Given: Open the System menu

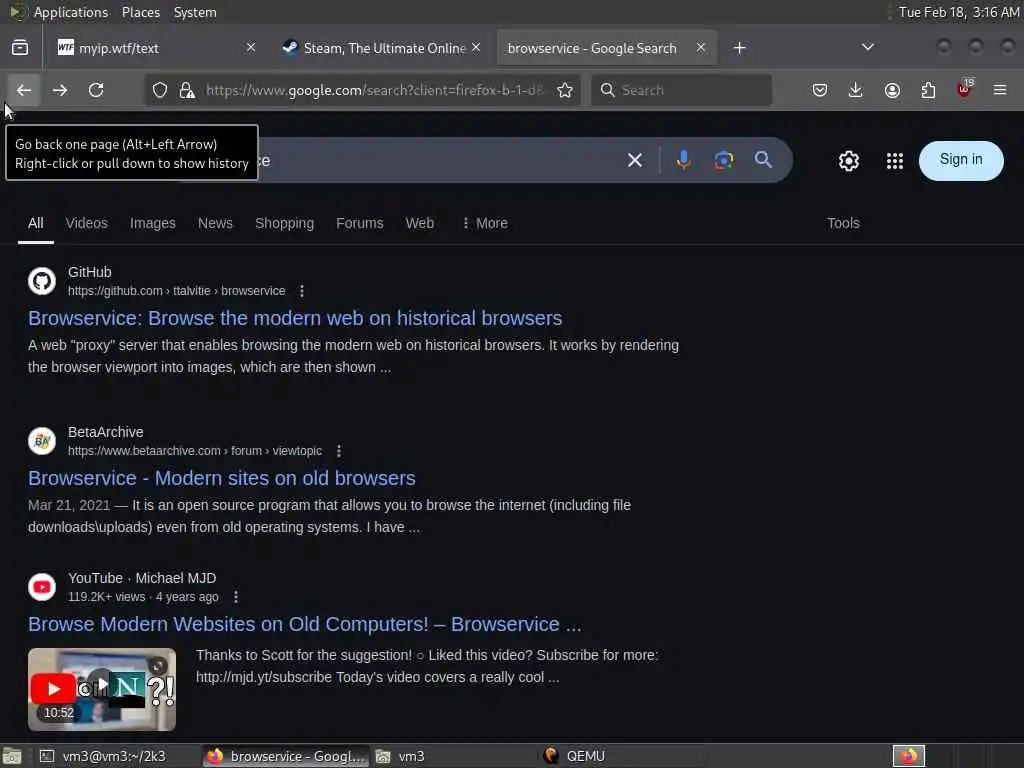Looking at the screenshot, I should click(x=195, y=12).
